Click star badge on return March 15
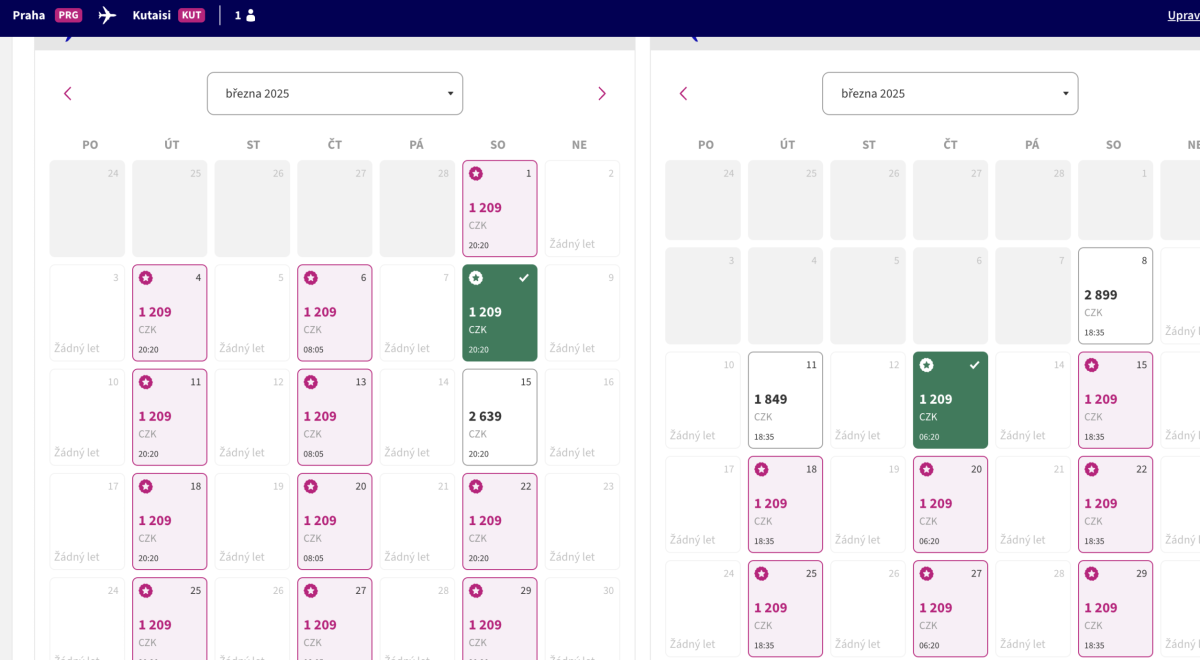The image size is (1200, 660). [1091, 365]
